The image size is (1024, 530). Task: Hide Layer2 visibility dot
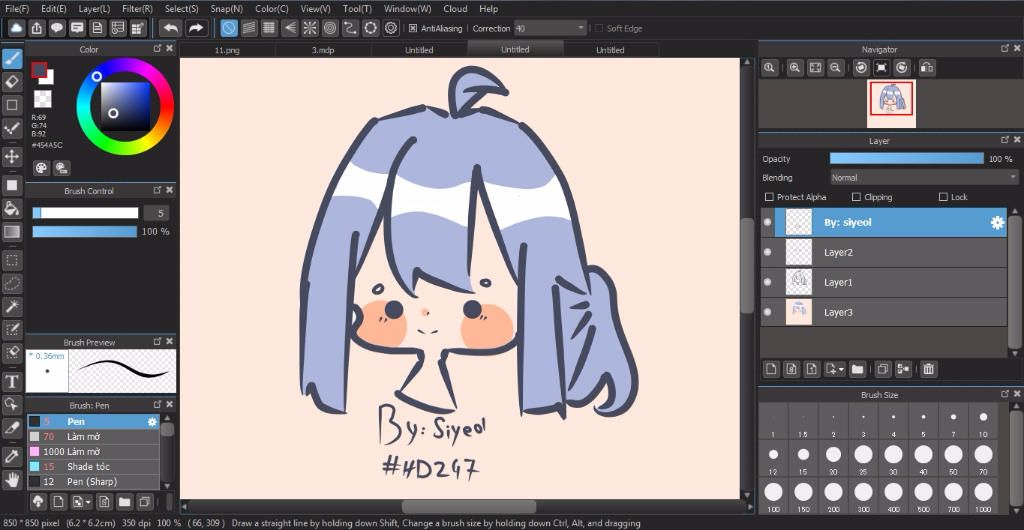(x=767, y=252)
